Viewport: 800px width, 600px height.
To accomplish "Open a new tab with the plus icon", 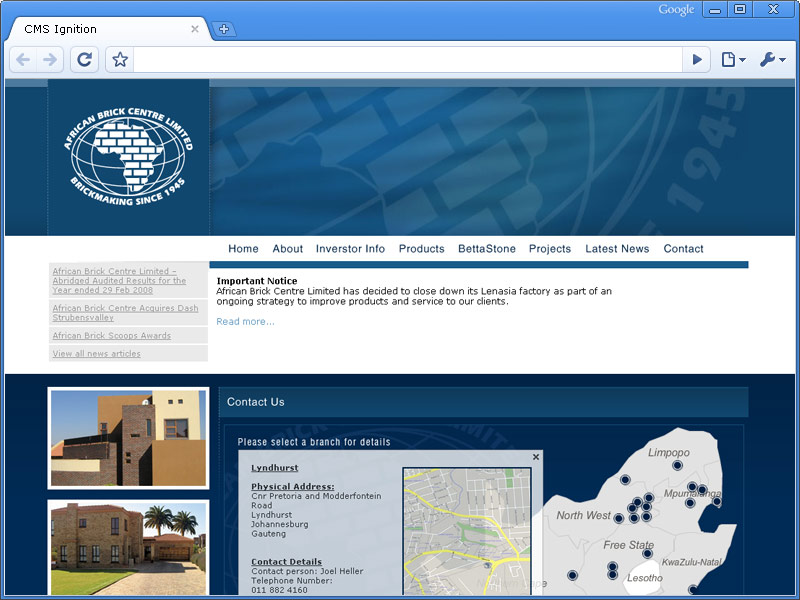I will [x=224, y=29].
